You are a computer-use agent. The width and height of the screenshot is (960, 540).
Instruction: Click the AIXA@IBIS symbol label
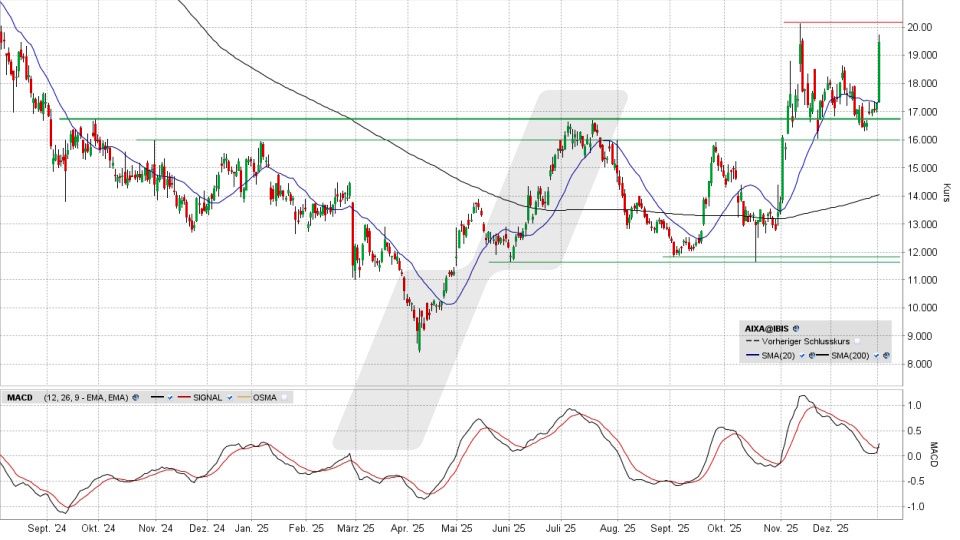(768, 327)
